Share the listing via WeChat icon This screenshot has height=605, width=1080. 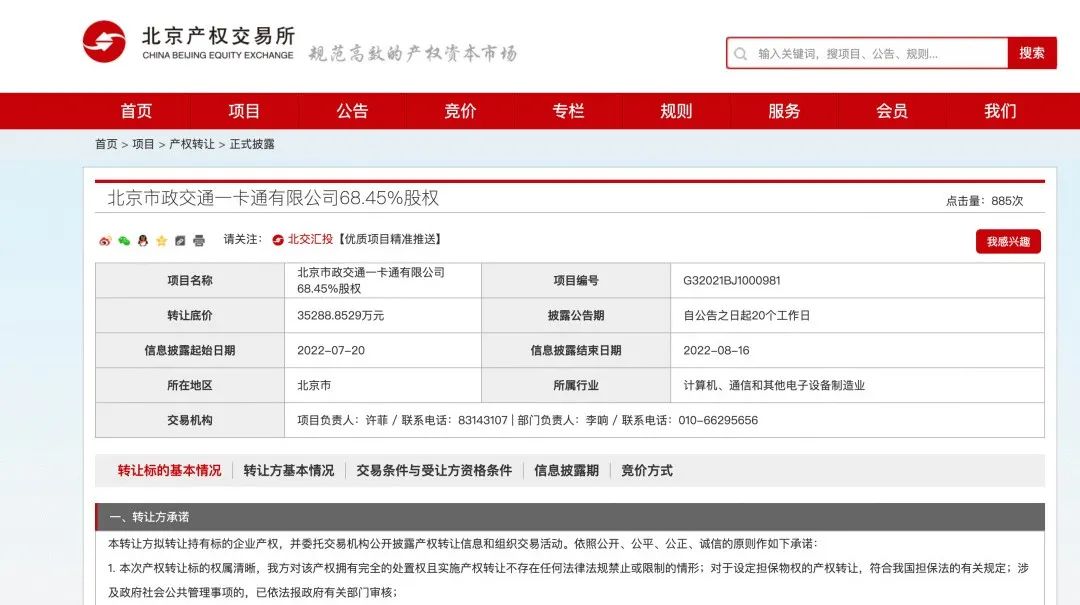click(x=124, y=240)
